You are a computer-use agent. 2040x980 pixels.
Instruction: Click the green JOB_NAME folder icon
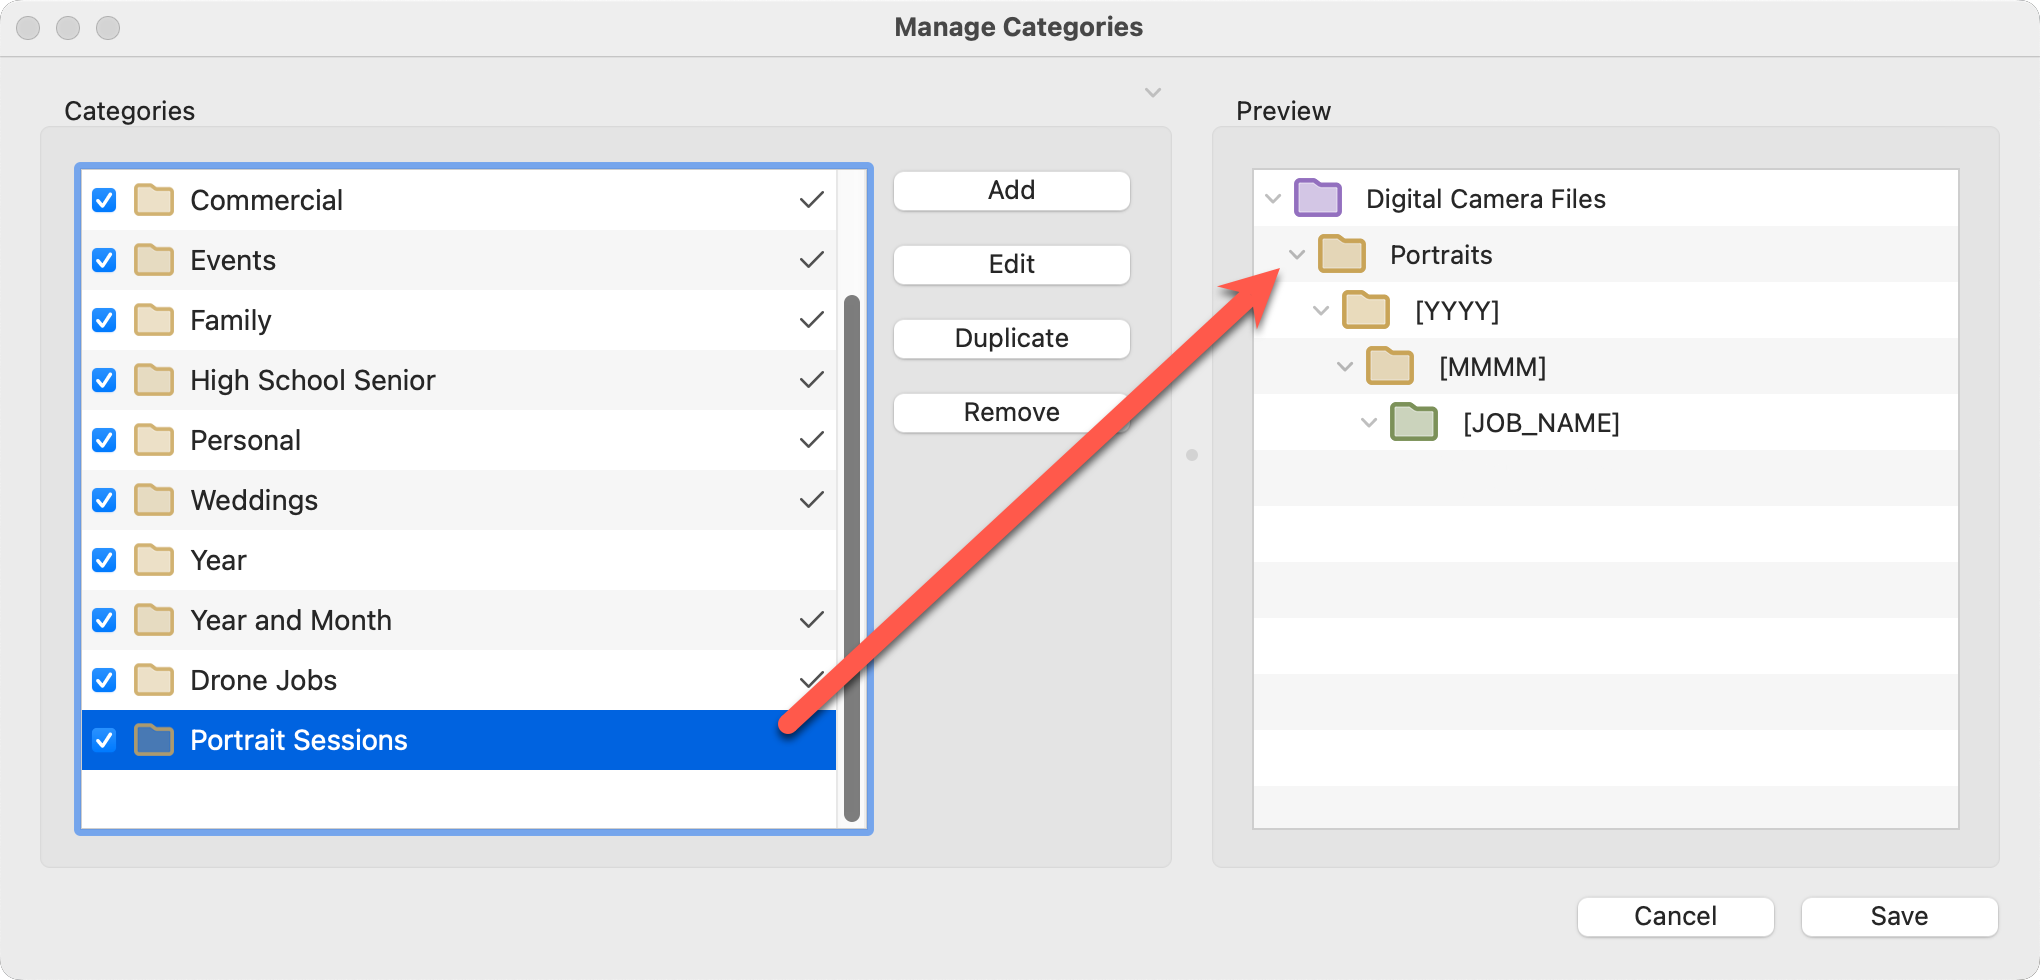1413,422
